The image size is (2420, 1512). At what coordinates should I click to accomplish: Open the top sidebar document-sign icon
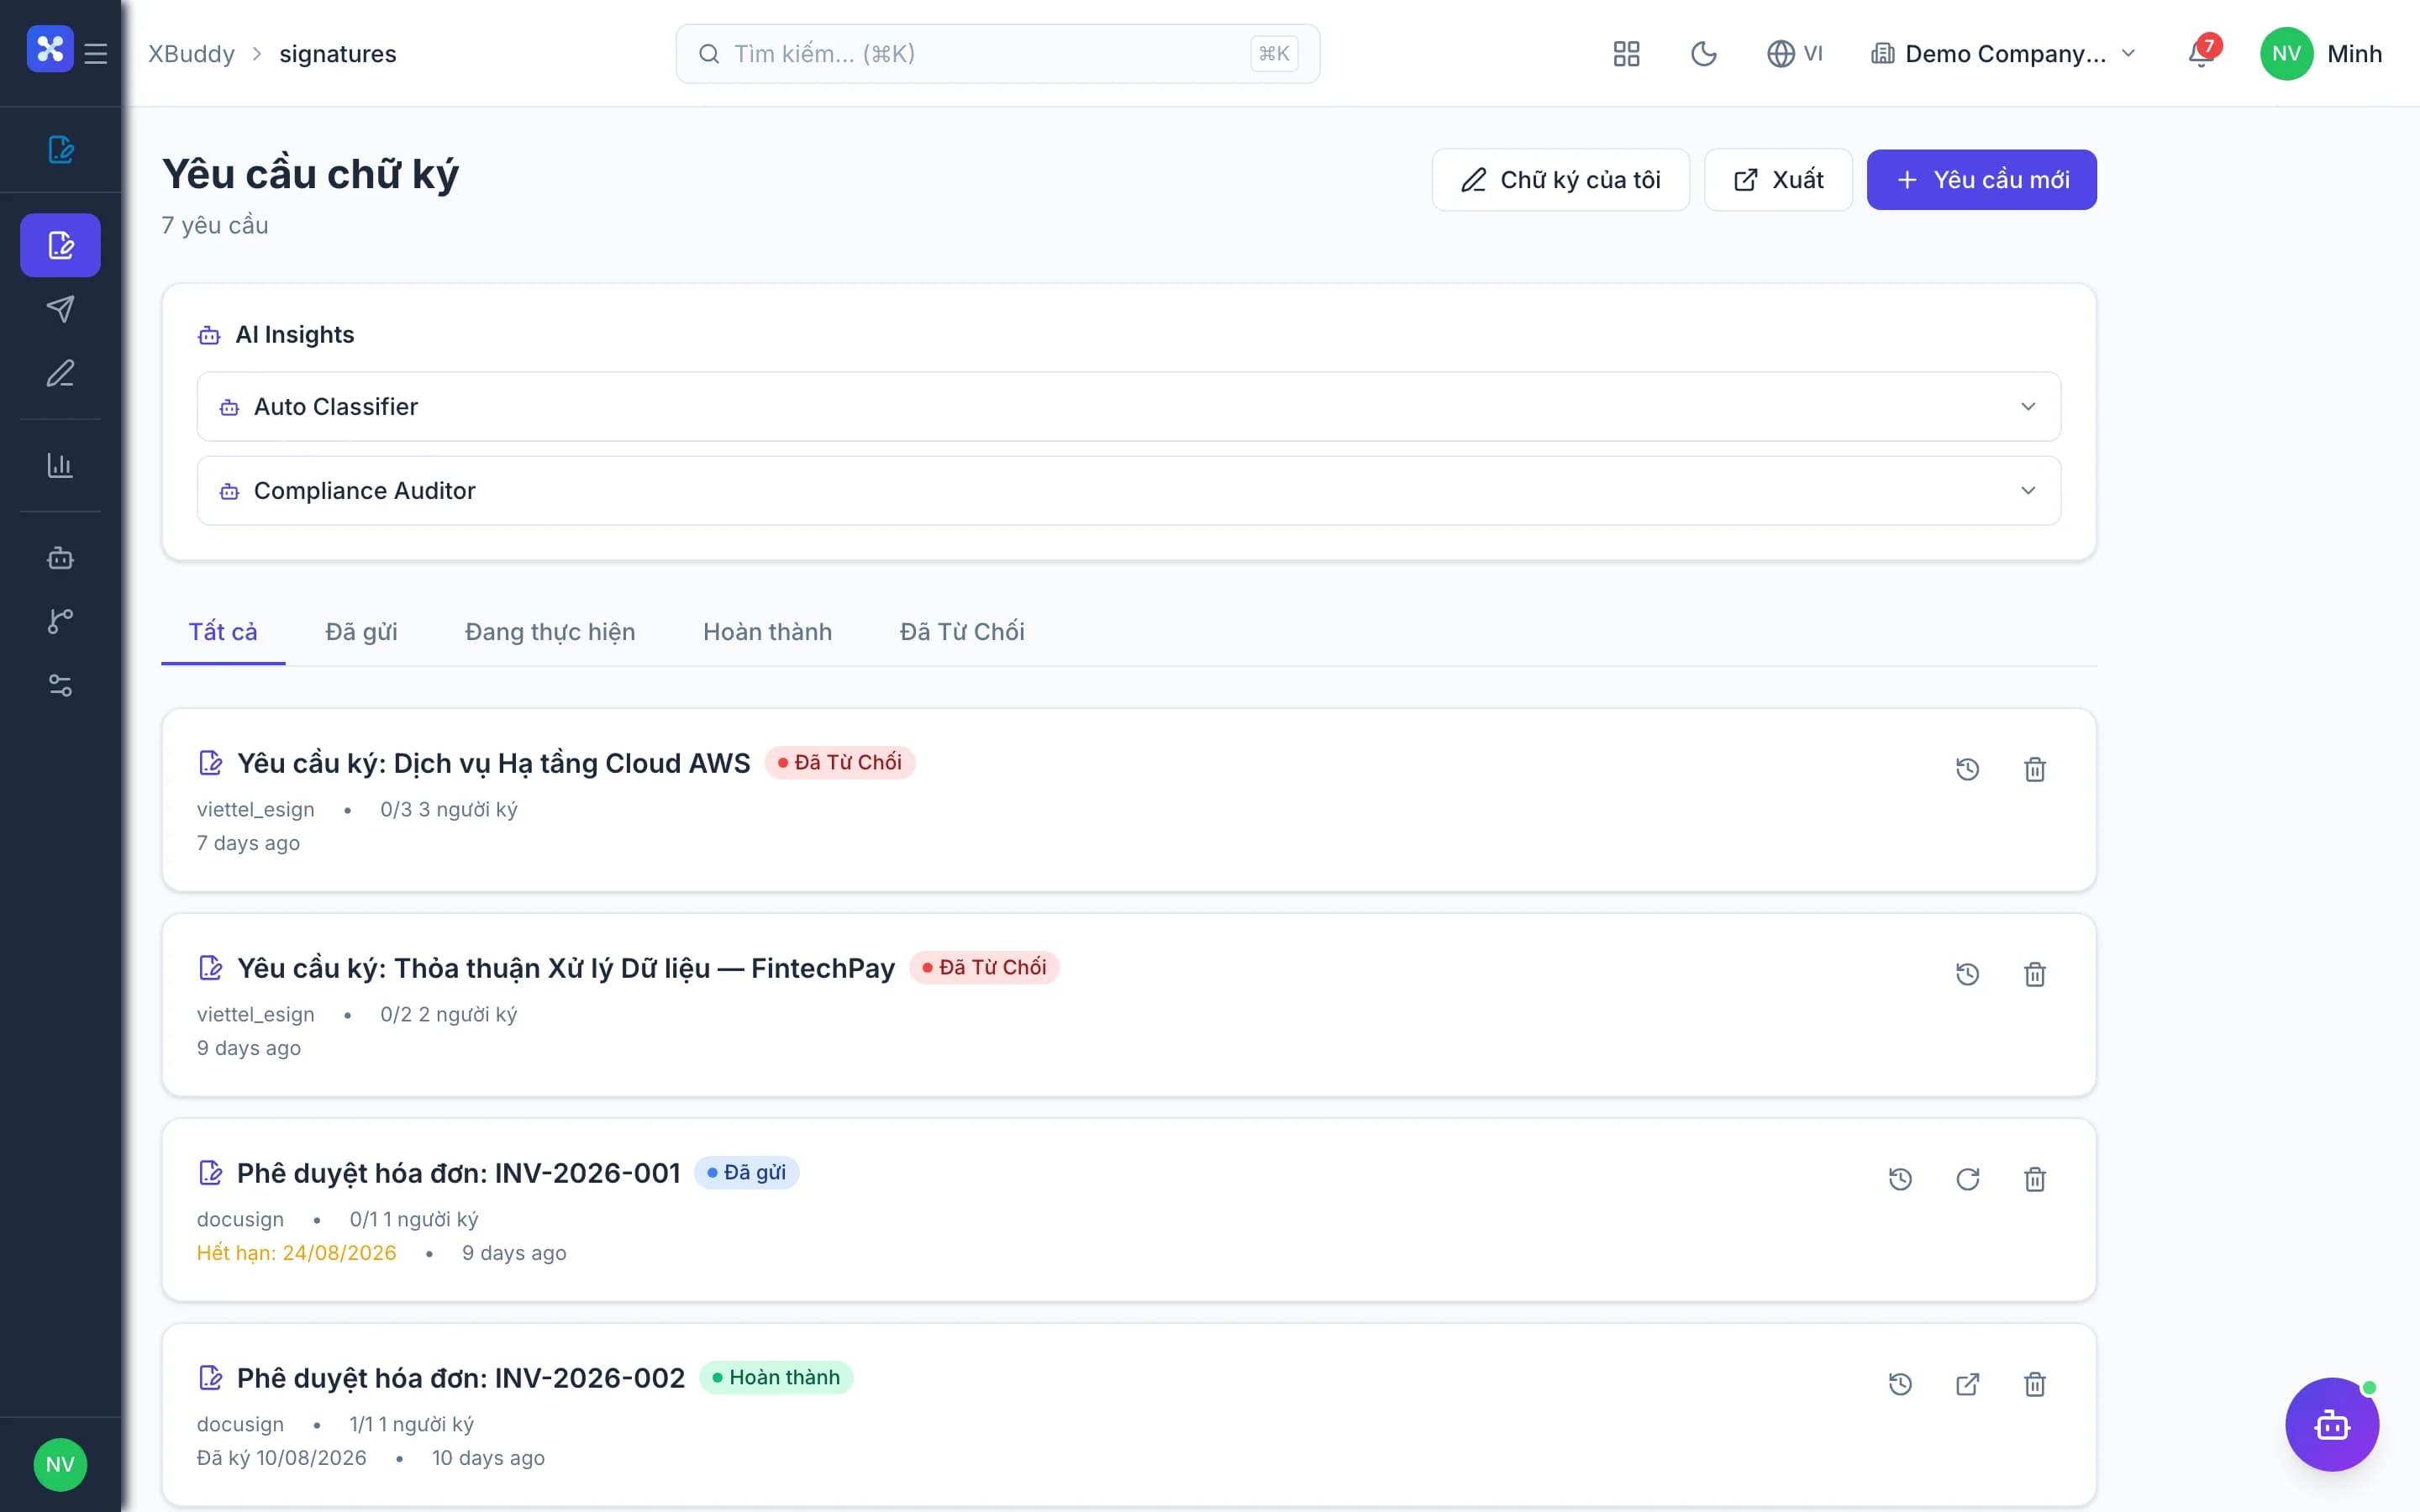coord(60,149)
